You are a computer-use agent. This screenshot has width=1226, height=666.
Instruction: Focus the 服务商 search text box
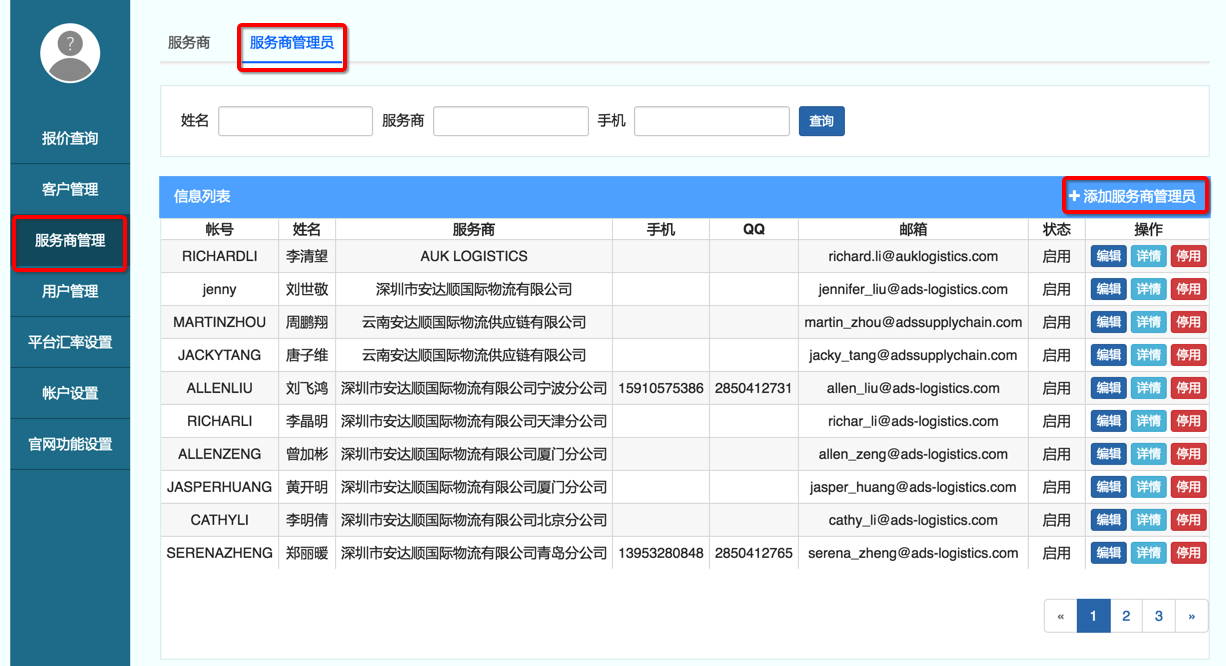point(510,121)
